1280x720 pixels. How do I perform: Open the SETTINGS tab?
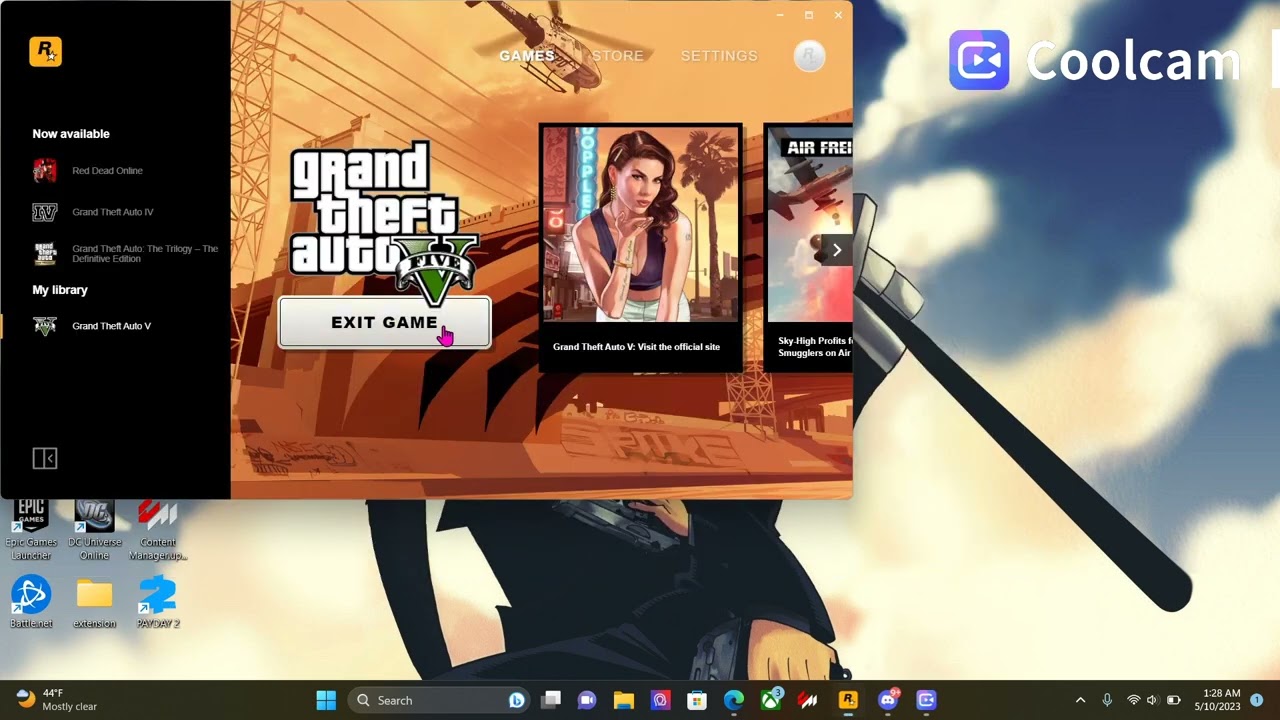tap(719, 56)
